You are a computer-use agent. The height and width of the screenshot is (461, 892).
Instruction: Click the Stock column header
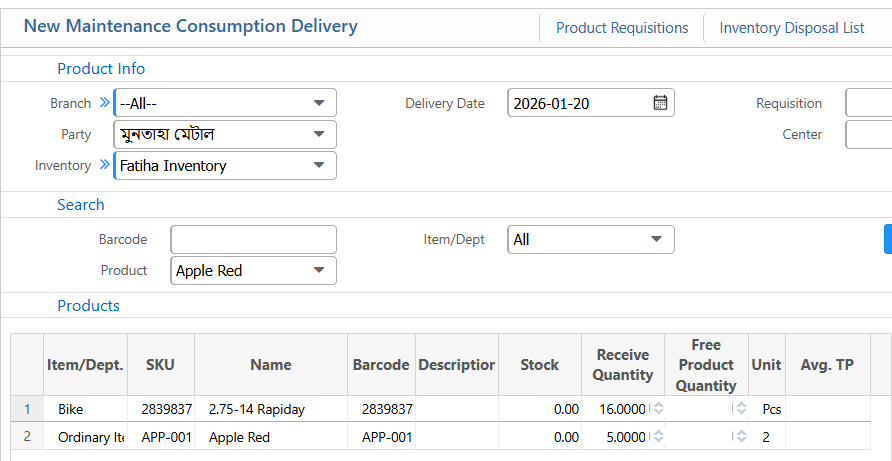tap(539, 365)
